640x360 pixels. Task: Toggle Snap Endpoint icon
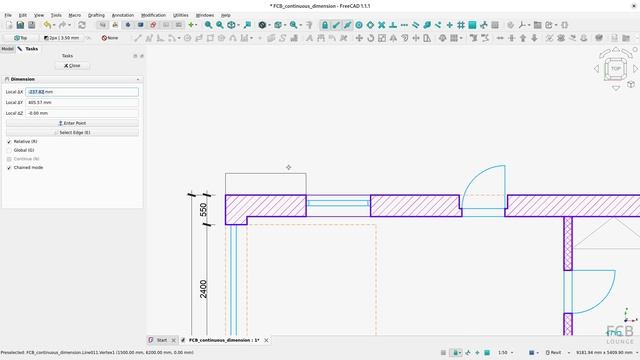[336, 25]
